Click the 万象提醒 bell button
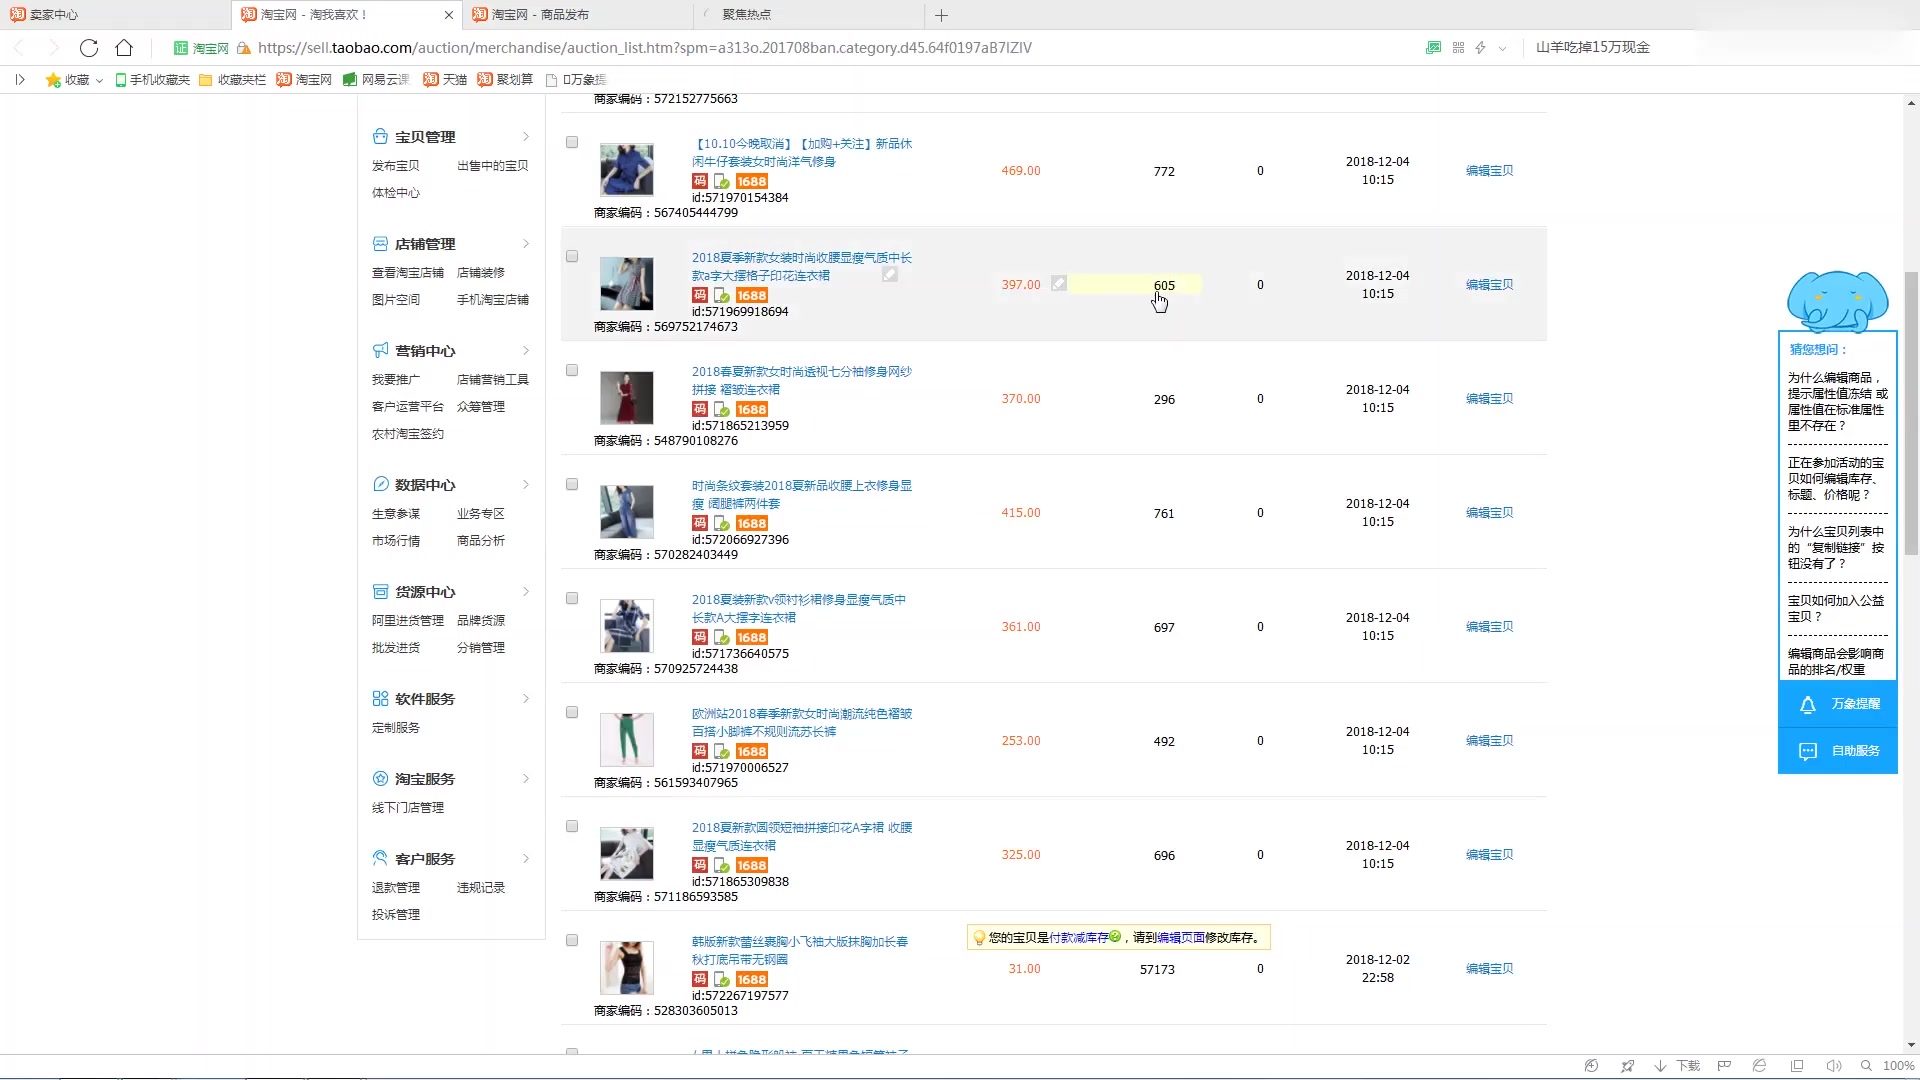The image size is (1920, 1080). coord(1838,705)
